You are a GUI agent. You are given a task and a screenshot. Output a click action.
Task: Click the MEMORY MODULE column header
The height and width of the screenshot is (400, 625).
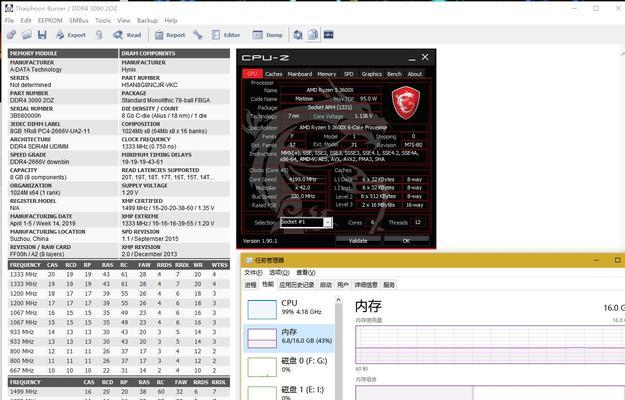pyautogui.click(x=63, y=53)
